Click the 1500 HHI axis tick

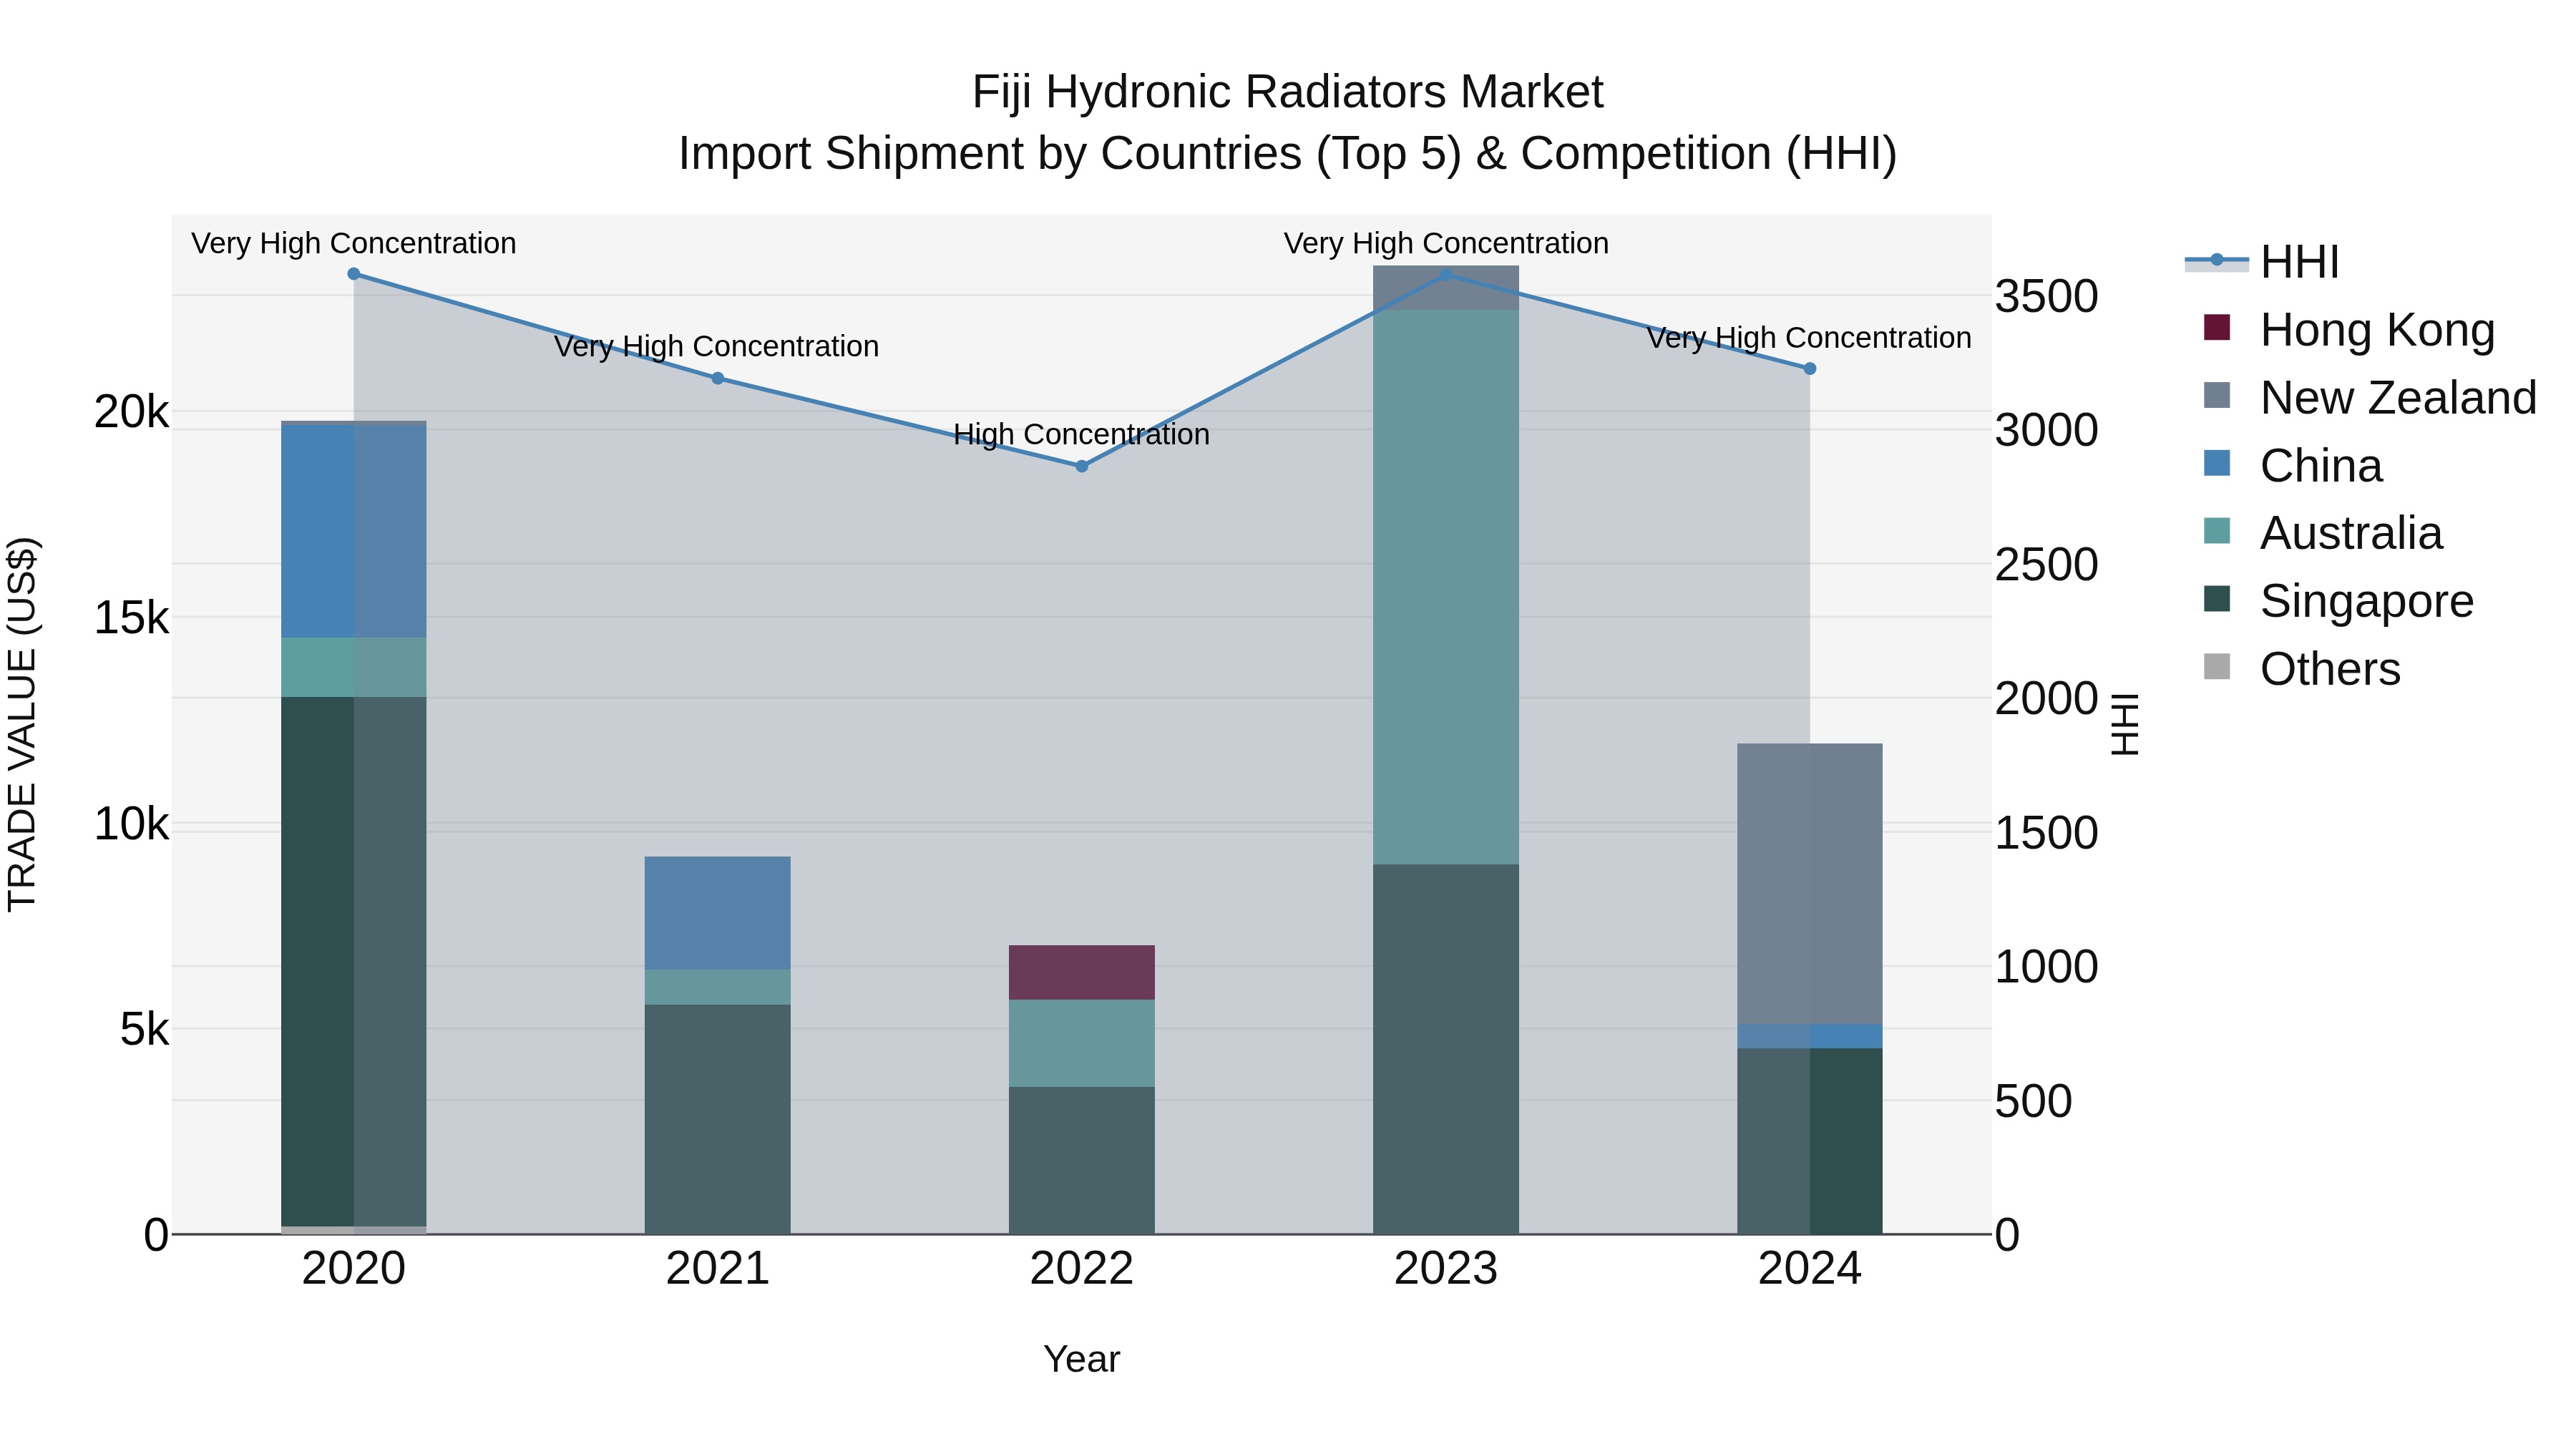coord(2047,833)
